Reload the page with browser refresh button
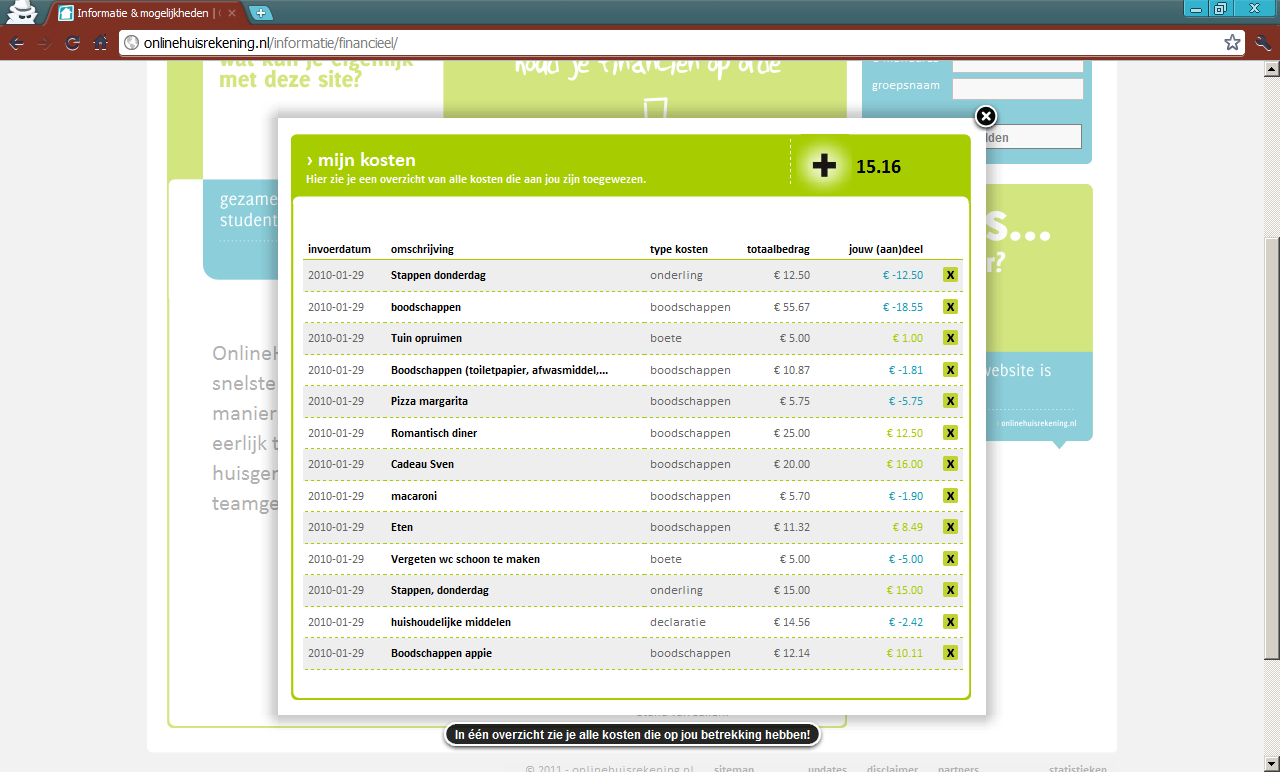This screenshot has height=772, width=1280. [x=72, y=43]
